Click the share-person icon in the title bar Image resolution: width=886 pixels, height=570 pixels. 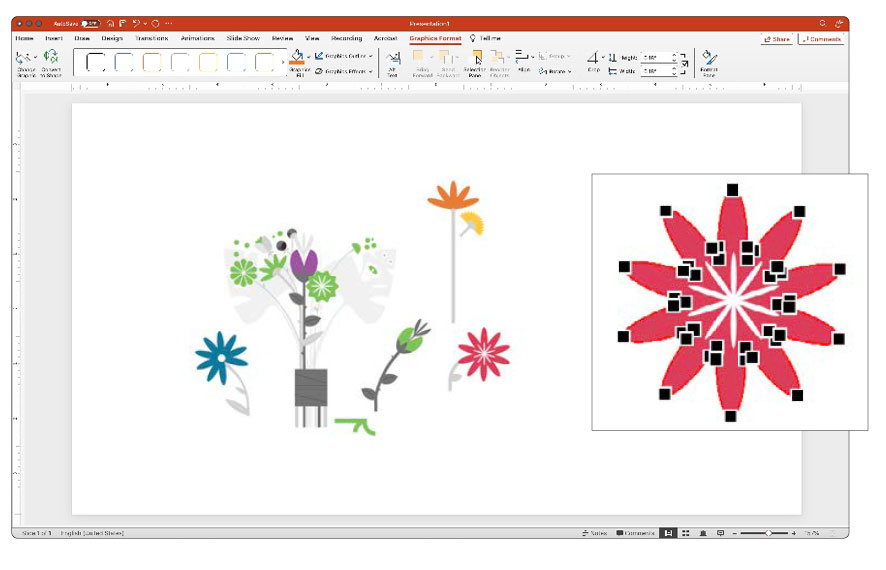[x=839, y=24]
